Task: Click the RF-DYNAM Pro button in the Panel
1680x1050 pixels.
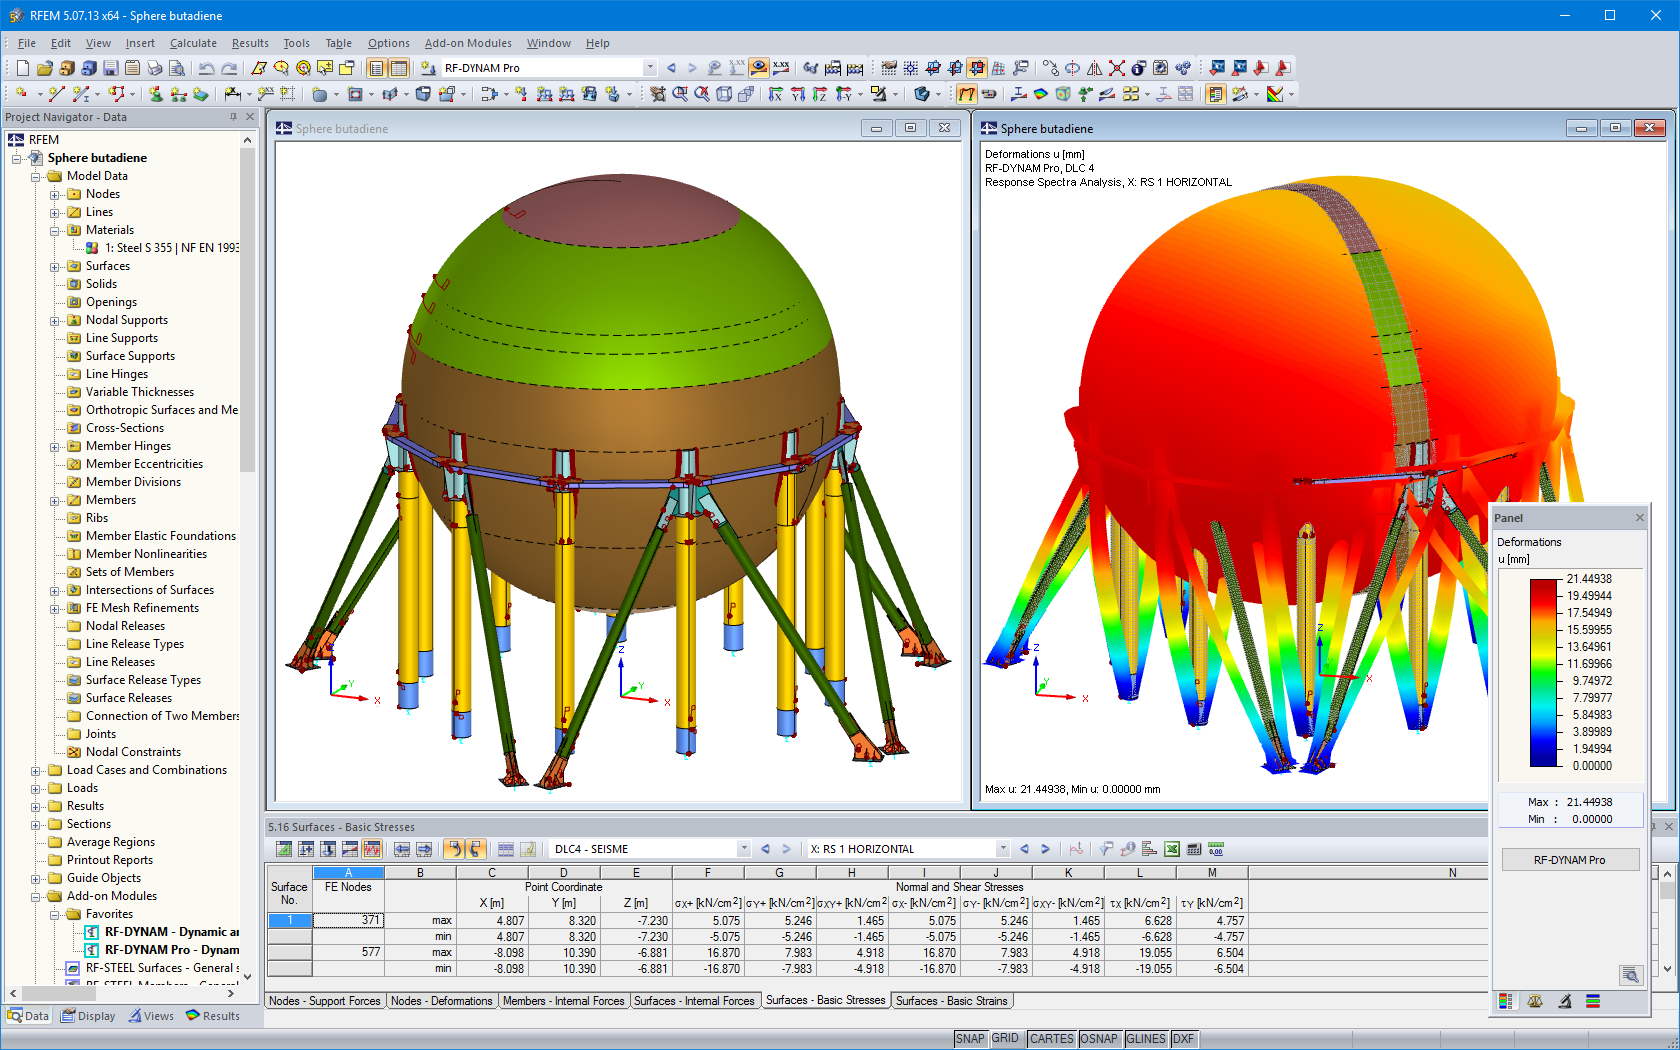Action: [1569, 859]
